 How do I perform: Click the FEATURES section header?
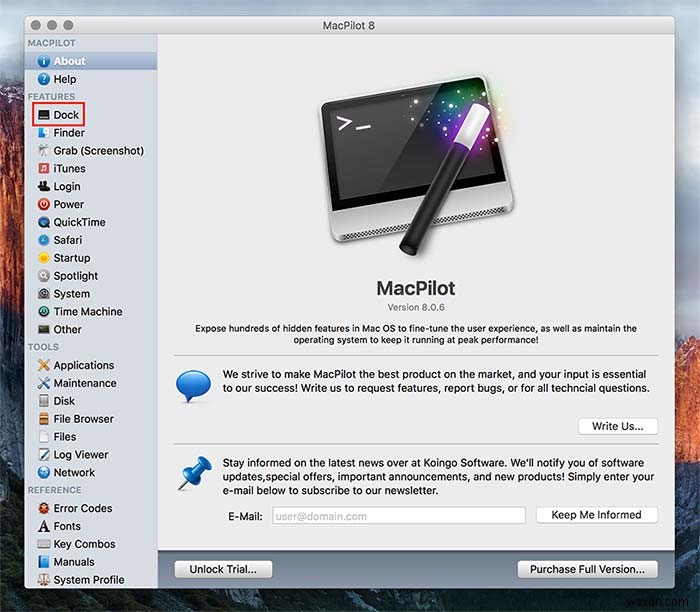(x=51, y=96)
